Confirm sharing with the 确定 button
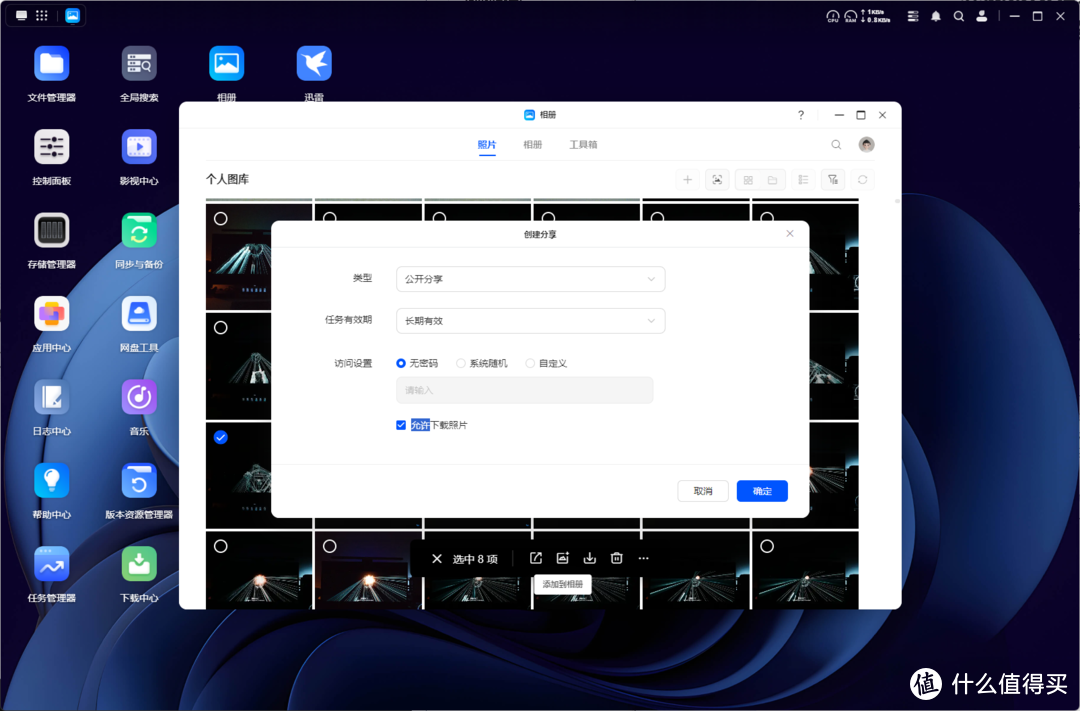 pos(762,491)
